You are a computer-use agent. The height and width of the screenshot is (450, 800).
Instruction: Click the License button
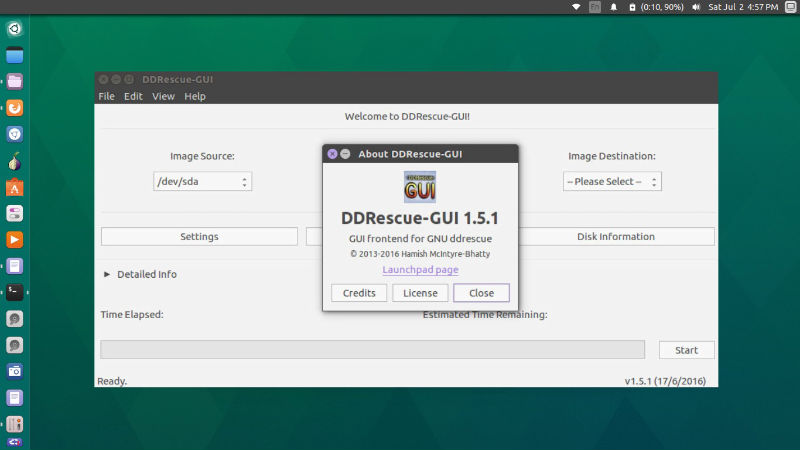click(420, 293)
